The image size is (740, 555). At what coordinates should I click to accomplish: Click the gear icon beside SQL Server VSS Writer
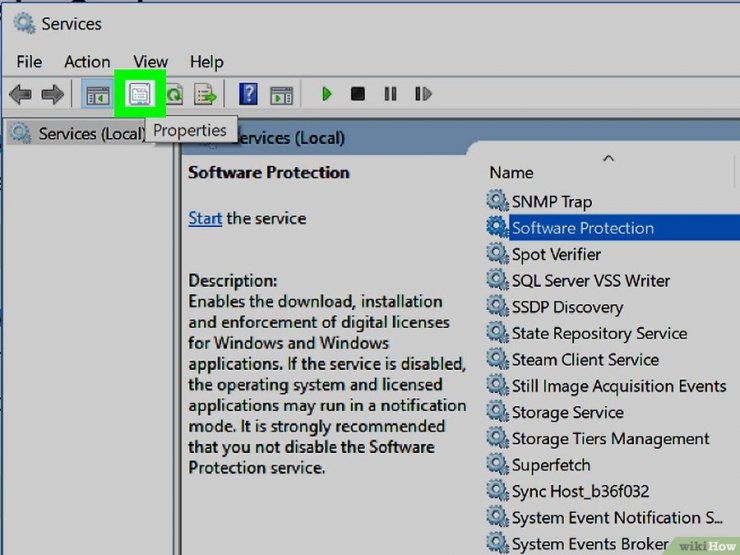point(497,280)
